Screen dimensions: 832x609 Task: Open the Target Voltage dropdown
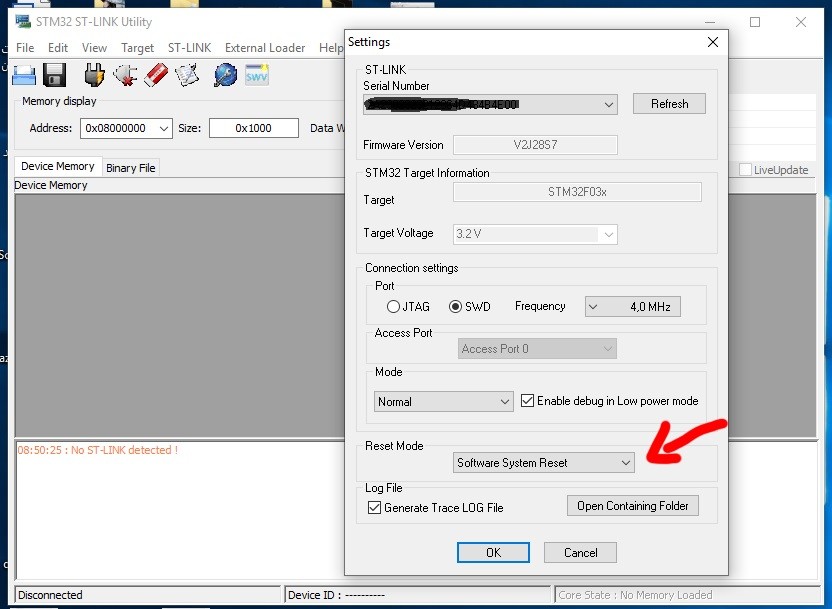click(x=535, y=234)
